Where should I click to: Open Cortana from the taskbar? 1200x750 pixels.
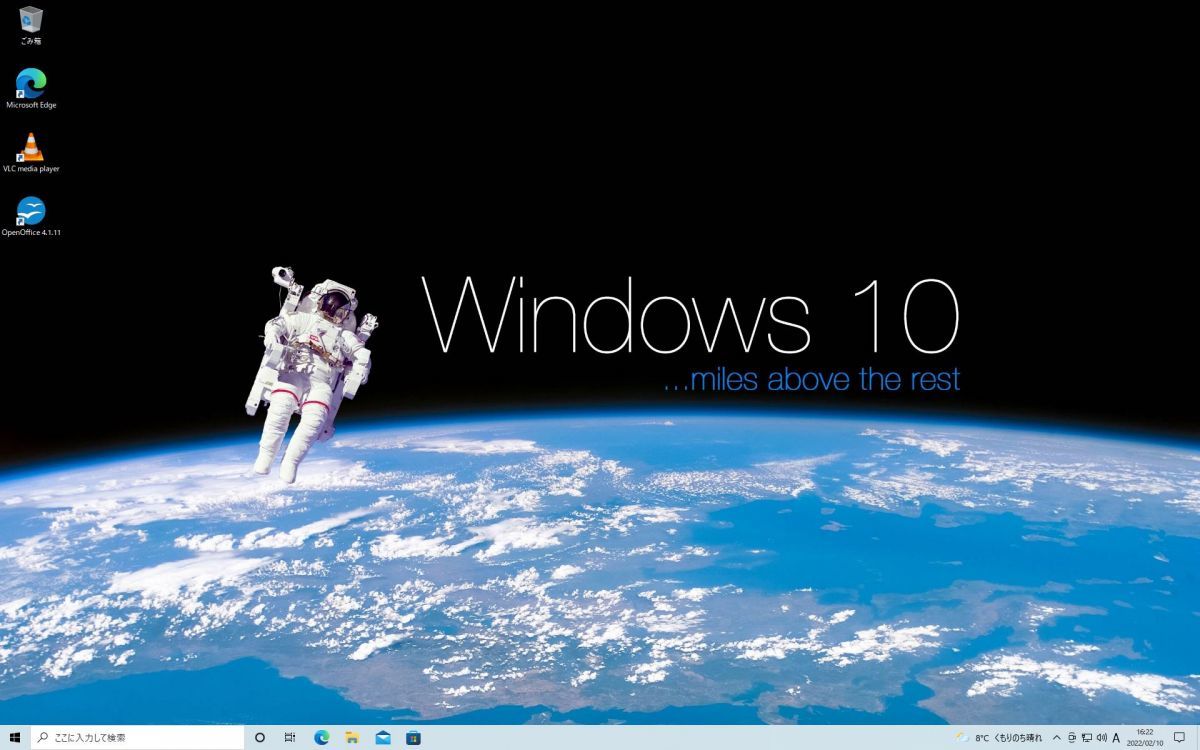(x=259, y=738)
